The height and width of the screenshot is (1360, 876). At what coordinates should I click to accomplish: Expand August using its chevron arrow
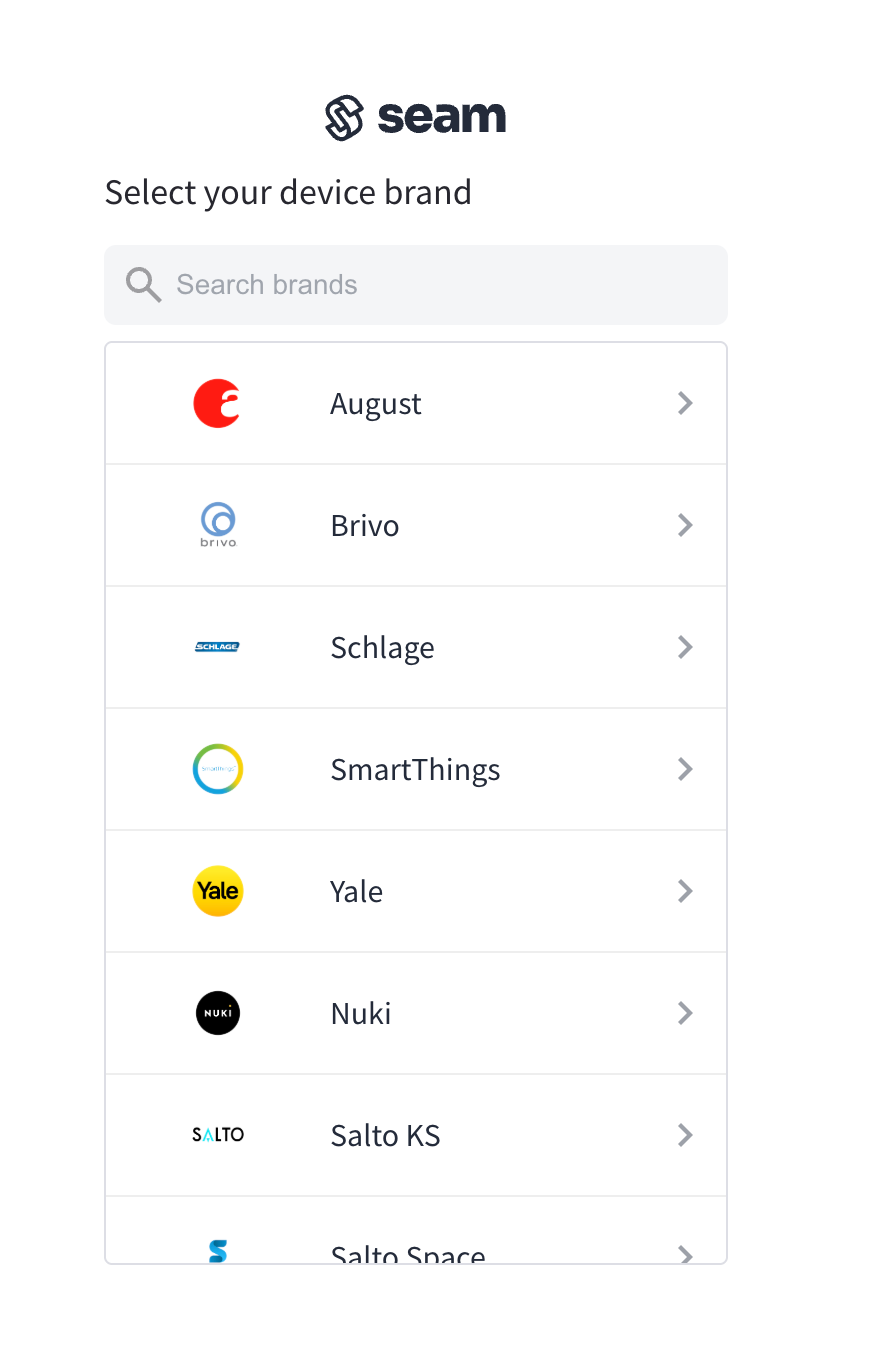point(685,403)
